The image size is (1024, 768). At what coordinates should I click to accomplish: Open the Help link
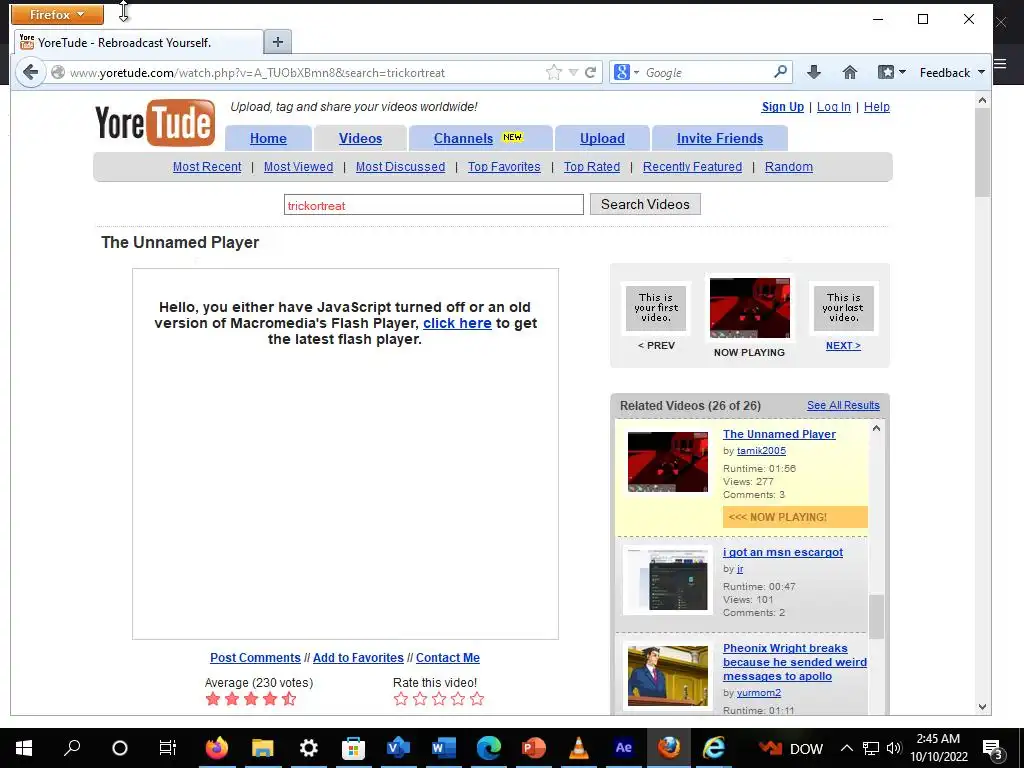click(x=876, y=107)
